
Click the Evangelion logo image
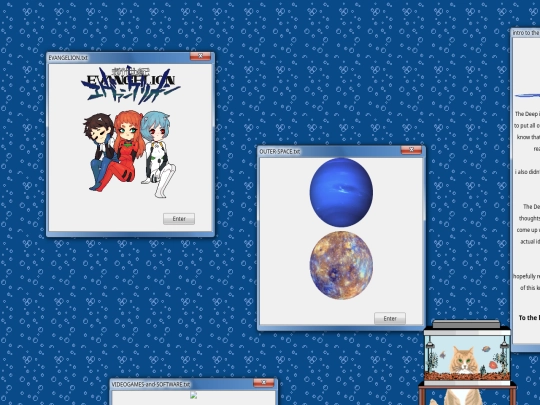coord(131,85)
